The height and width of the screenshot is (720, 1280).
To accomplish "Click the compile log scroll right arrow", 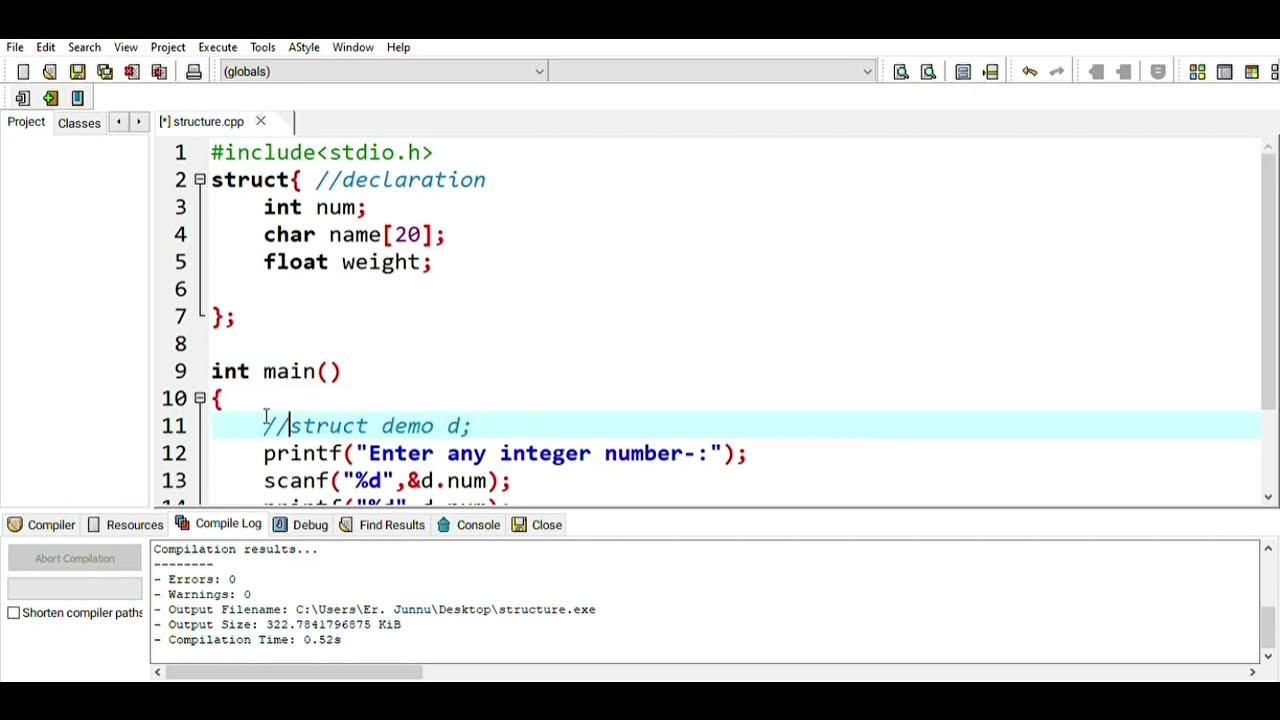I will [1252, 672].
